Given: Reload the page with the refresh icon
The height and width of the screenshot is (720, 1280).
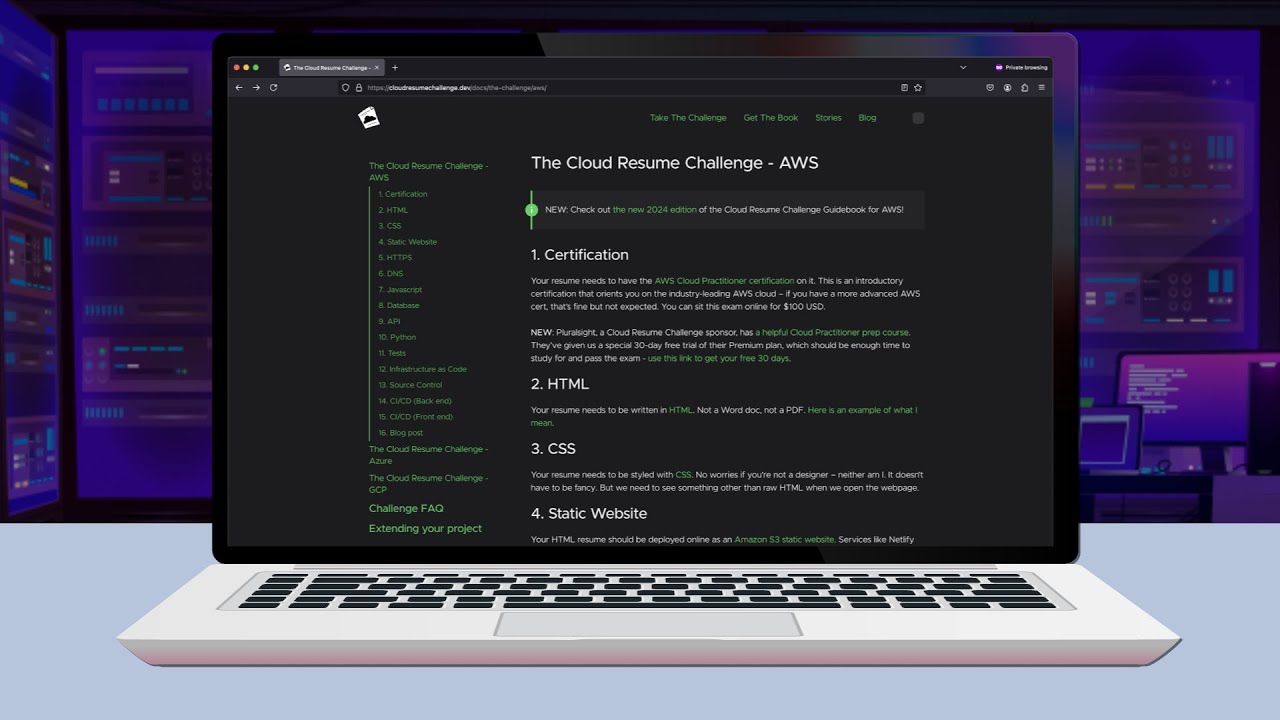Looking at the screenshot, I should coord(273,88).
